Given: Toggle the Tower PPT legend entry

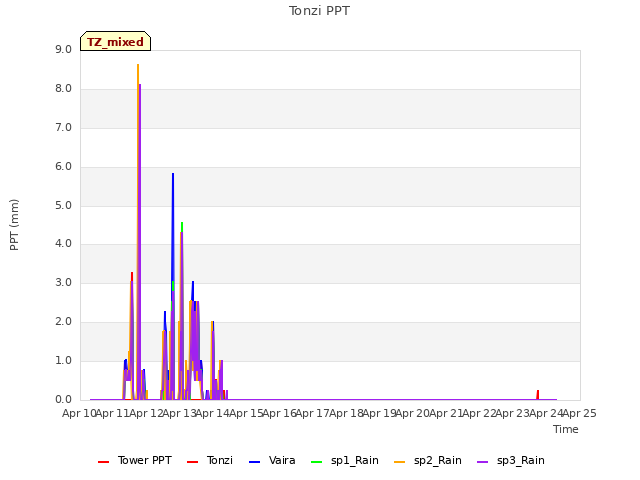Looking at the screenshot, I should point(135,460).
